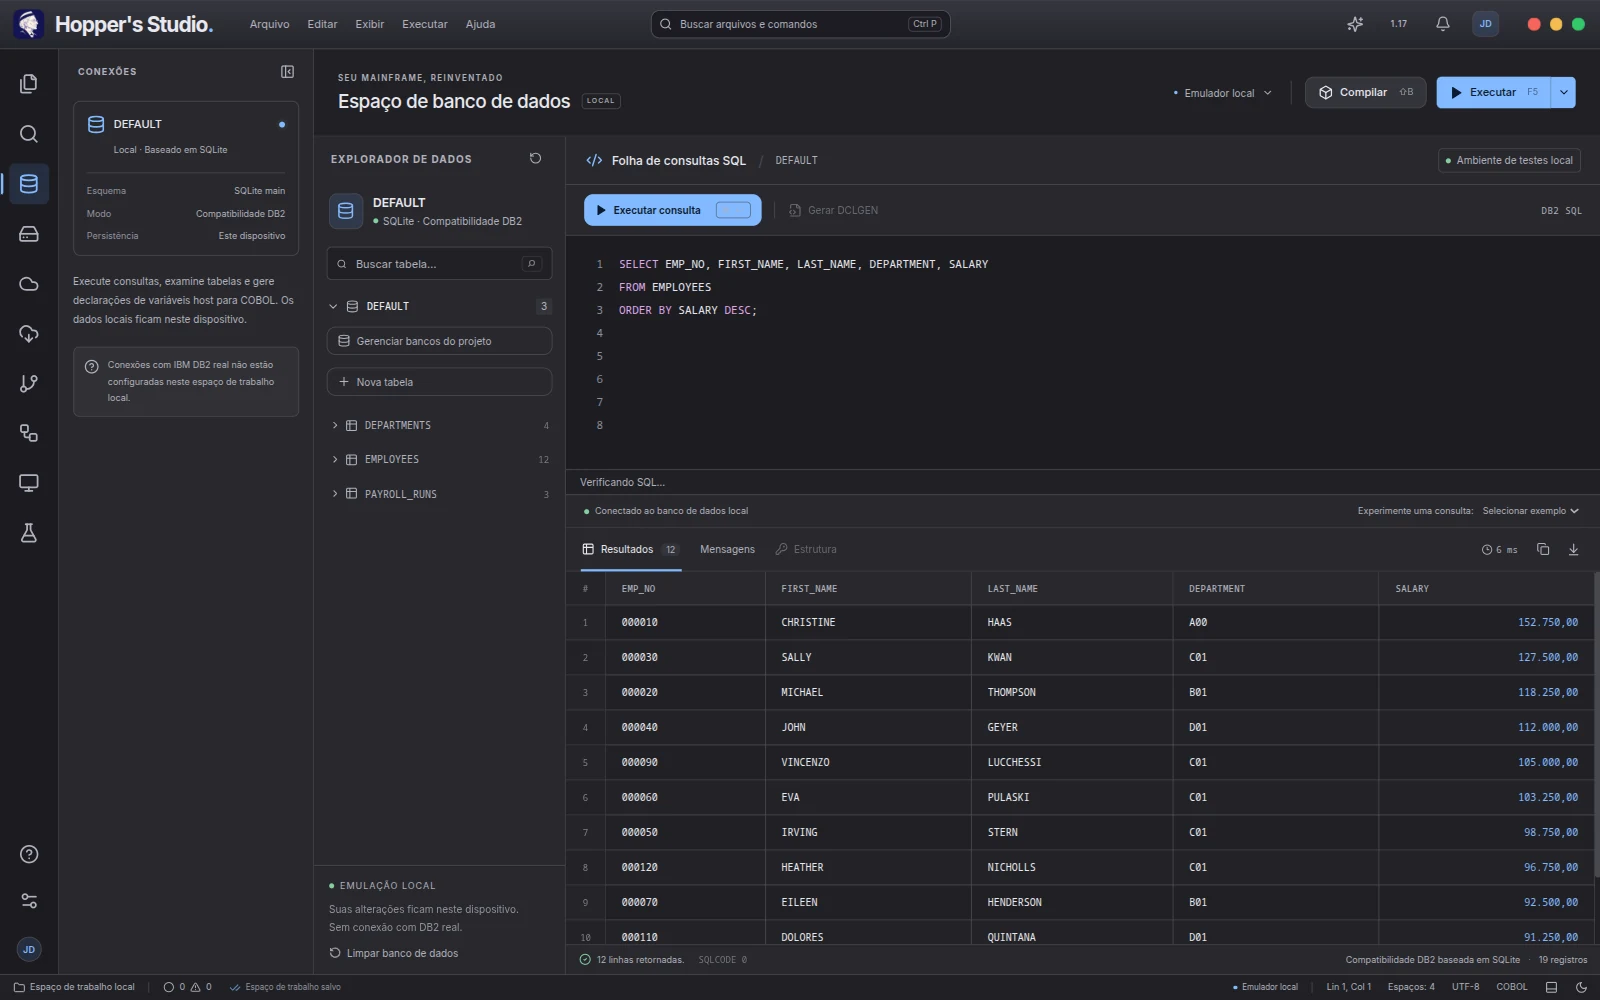Switch to the Estrutura tab
Image resolution: width=1600 pixels, height=1000 pixels.
coord(806,549)
